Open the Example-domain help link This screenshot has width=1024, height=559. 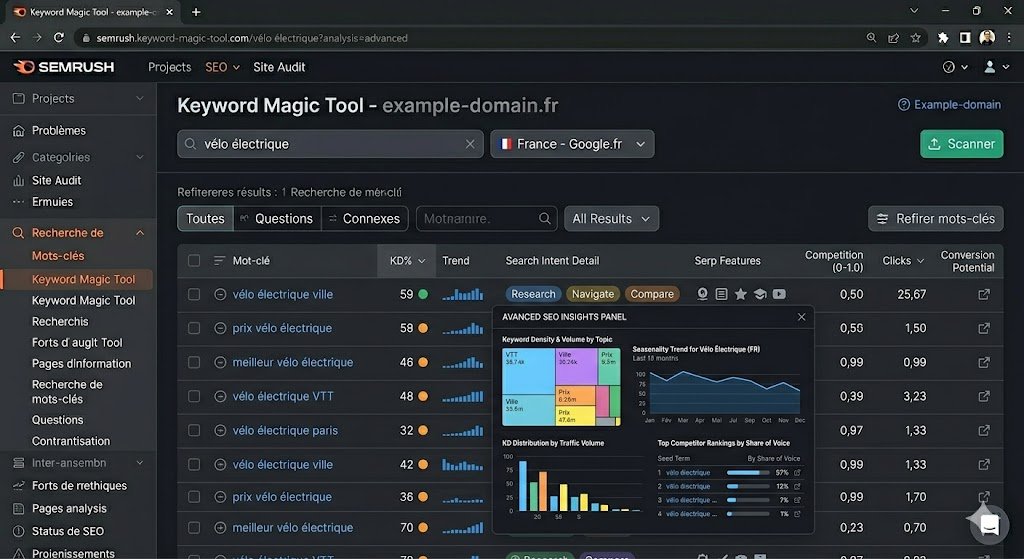pyautogui.click(x=950, y=104)
